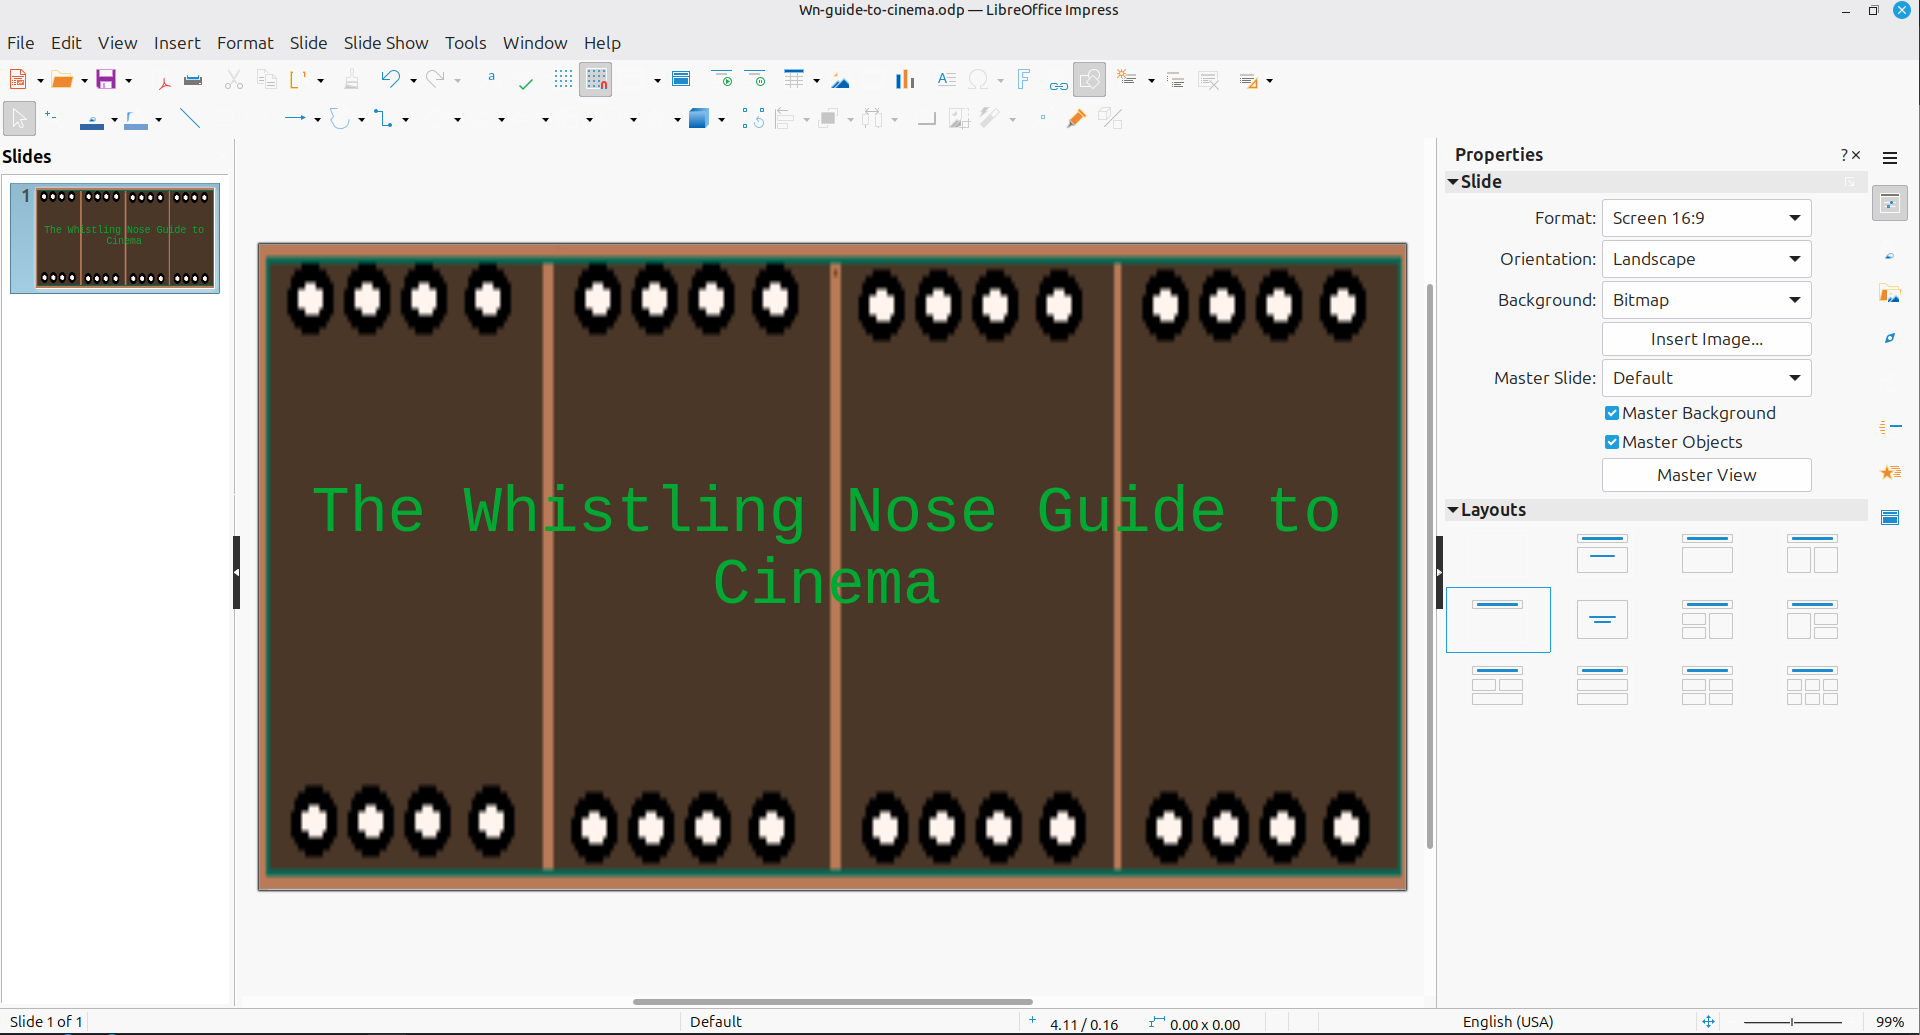Image resolution: width=1920 pixels, height=1035 pixels.
Task: Close the Properties sidebar deck
Action: pyautogui.click(x=1856, y=155)
